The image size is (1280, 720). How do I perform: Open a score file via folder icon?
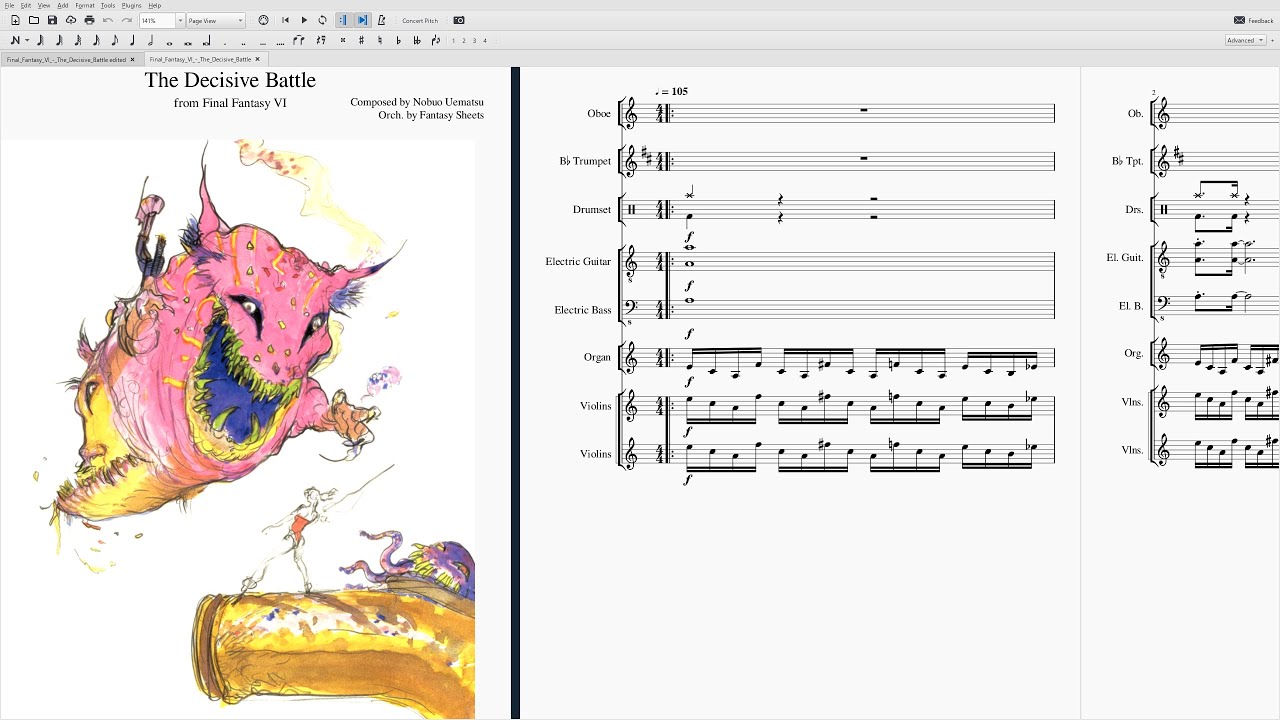(33, 20)
